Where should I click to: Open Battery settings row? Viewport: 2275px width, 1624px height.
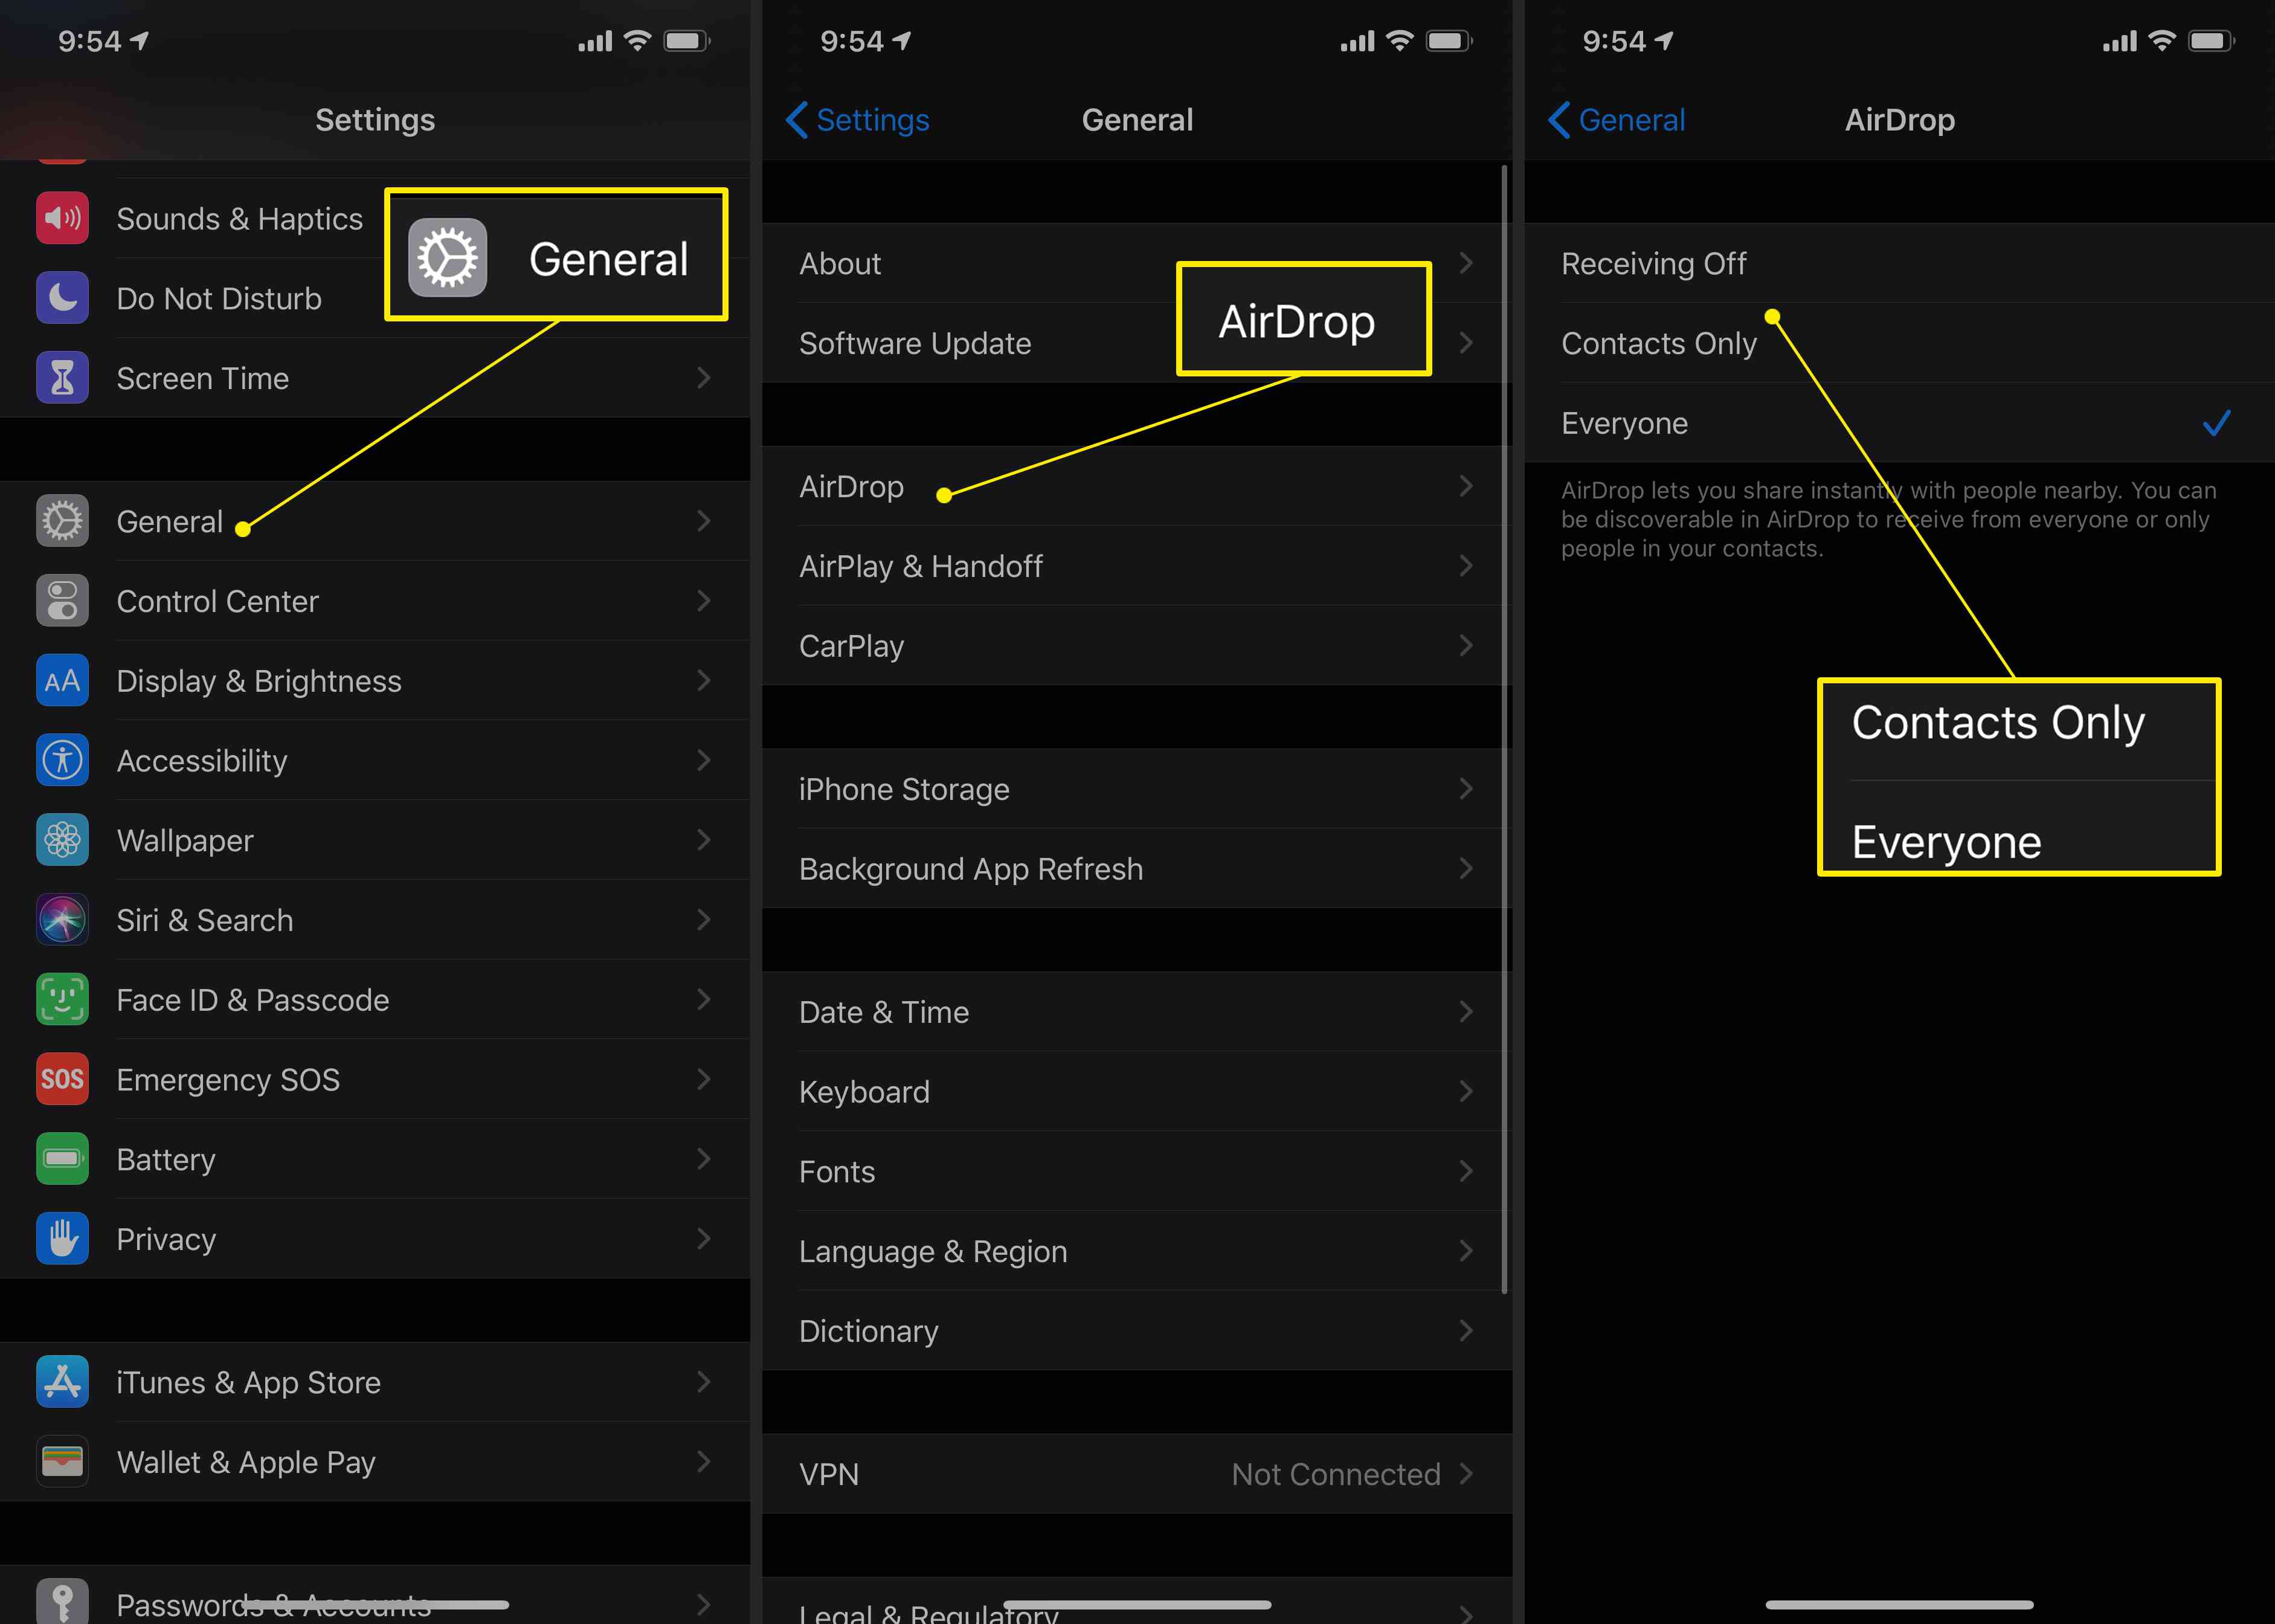click(375, 1159)
